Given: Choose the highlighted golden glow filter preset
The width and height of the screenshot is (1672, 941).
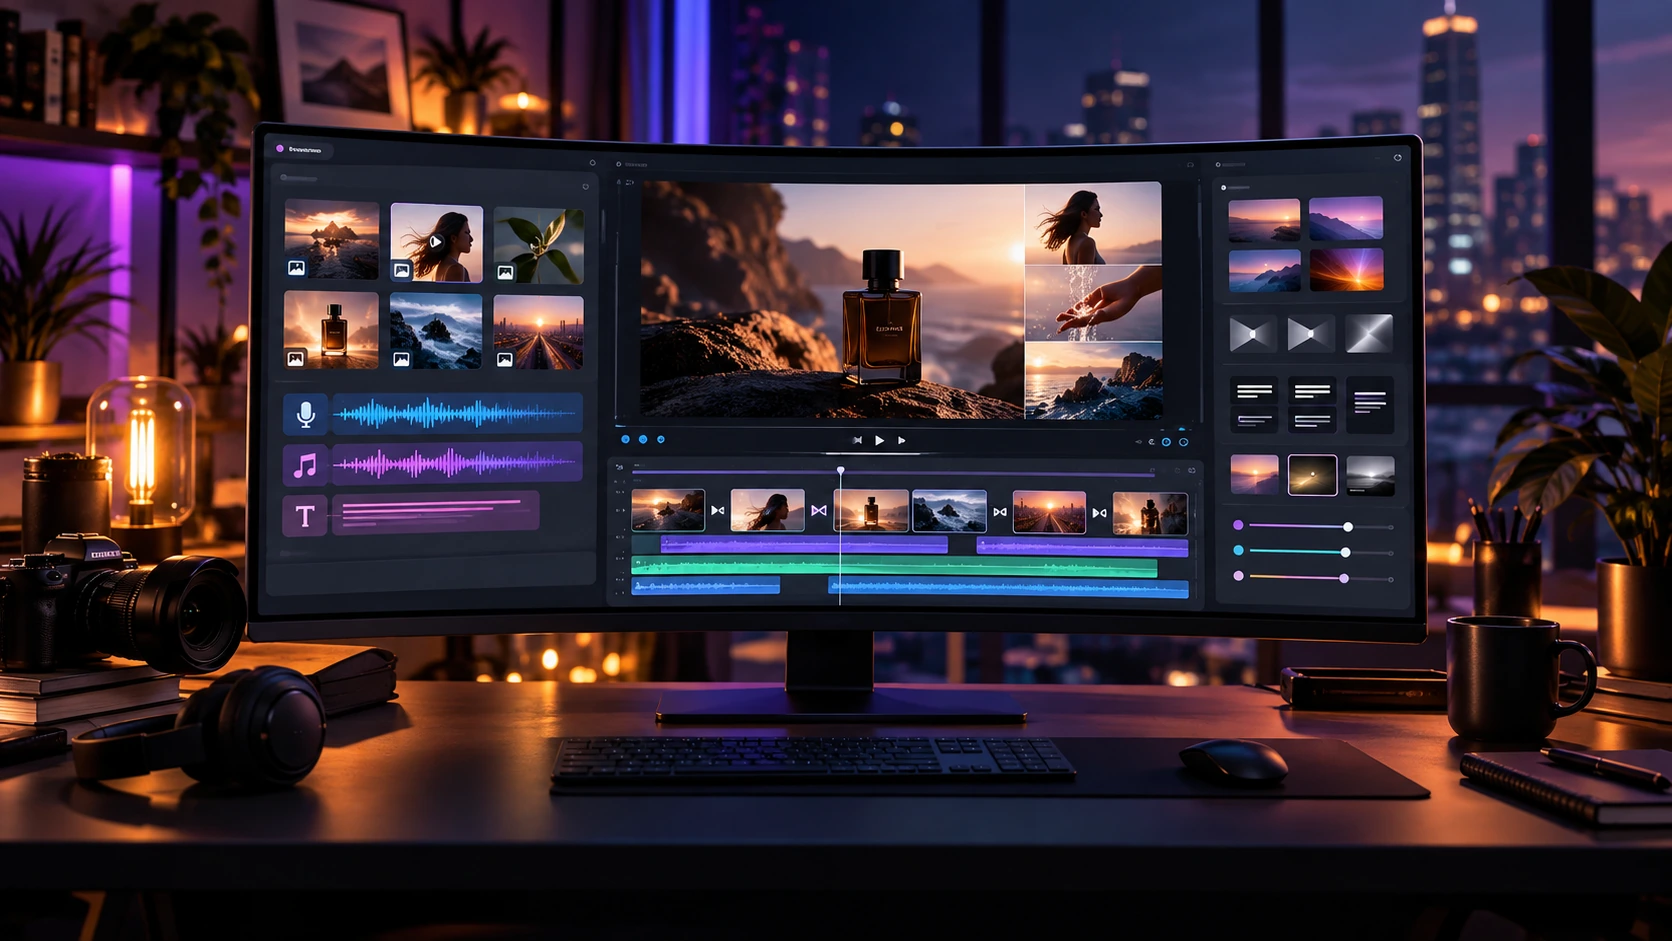Looking at the screenshot, I should coord(1312,475).
